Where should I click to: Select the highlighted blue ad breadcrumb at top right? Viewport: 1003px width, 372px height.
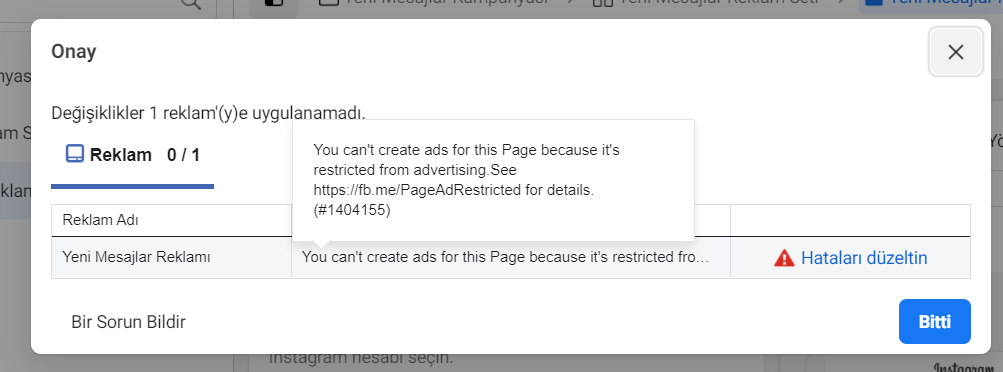(x=931, y=3)
